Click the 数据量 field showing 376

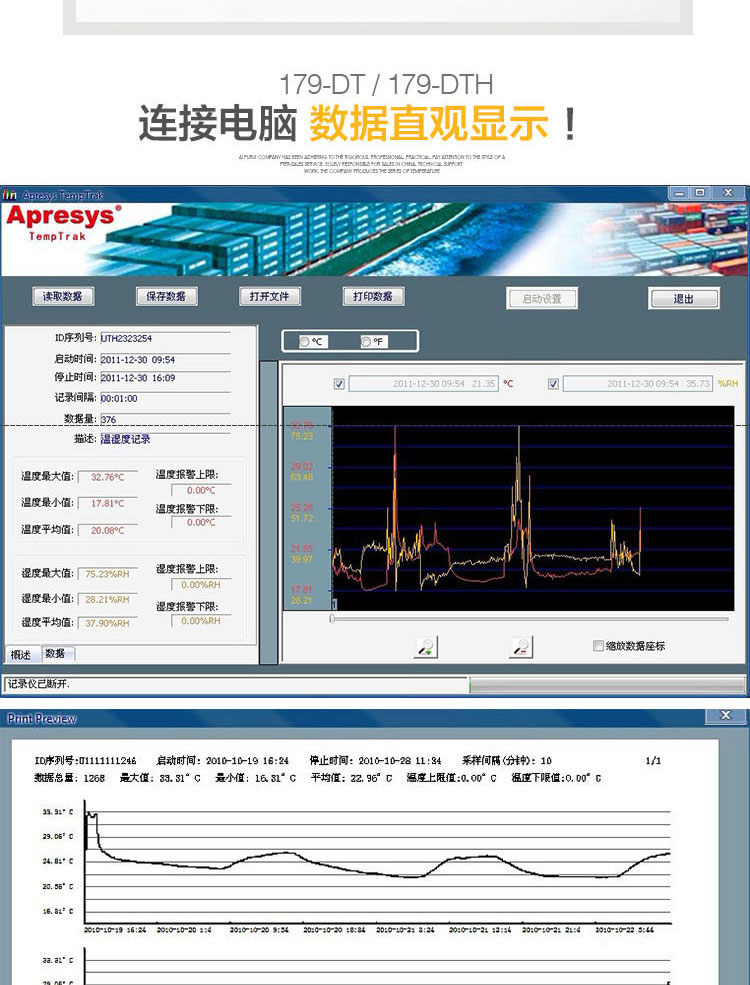[x=165, y=419]
